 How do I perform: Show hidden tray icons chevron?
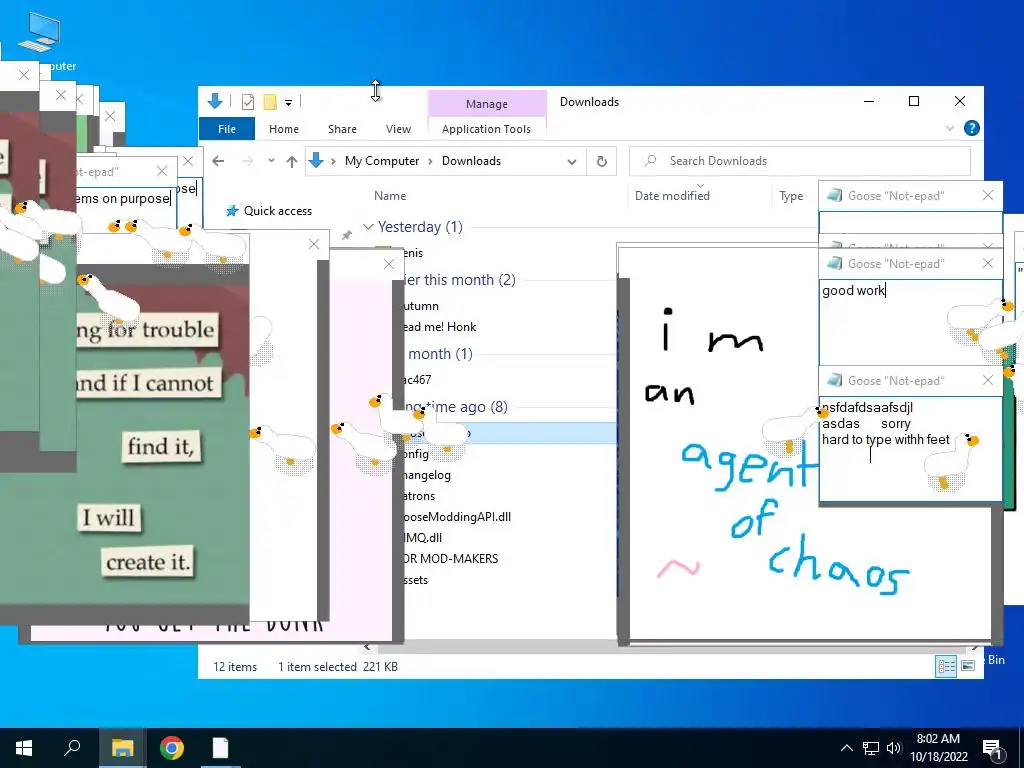tap(846, 748)
